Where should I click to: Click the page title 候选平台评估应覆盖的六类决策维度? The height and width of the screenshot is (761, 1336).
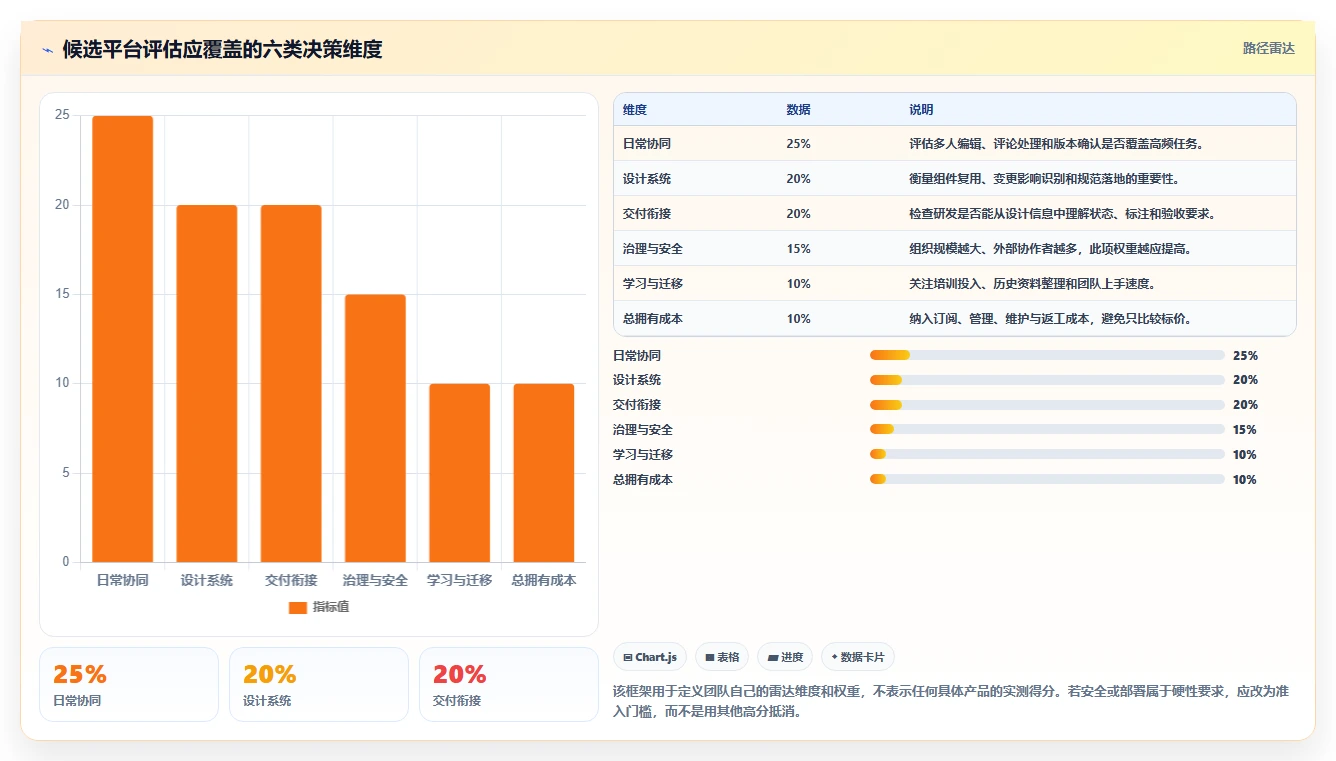pos(222,50)
